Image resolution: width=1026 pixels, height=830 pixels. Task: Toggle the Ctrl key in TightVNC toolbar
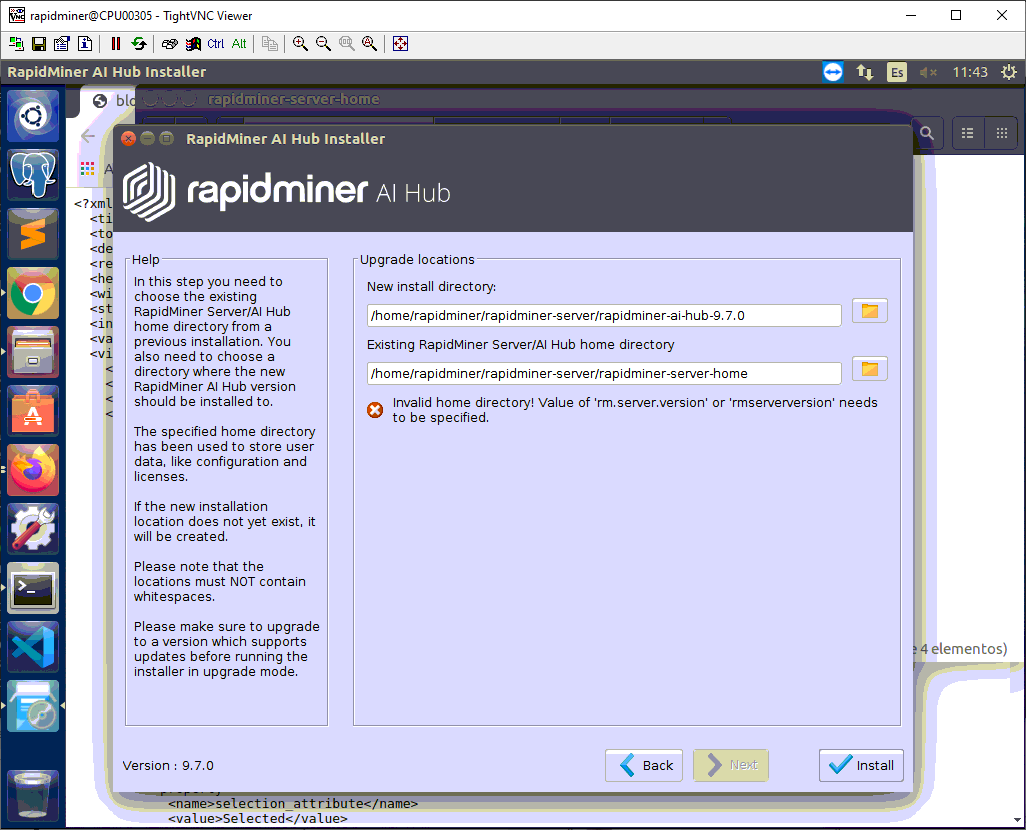tap(216, 44)
